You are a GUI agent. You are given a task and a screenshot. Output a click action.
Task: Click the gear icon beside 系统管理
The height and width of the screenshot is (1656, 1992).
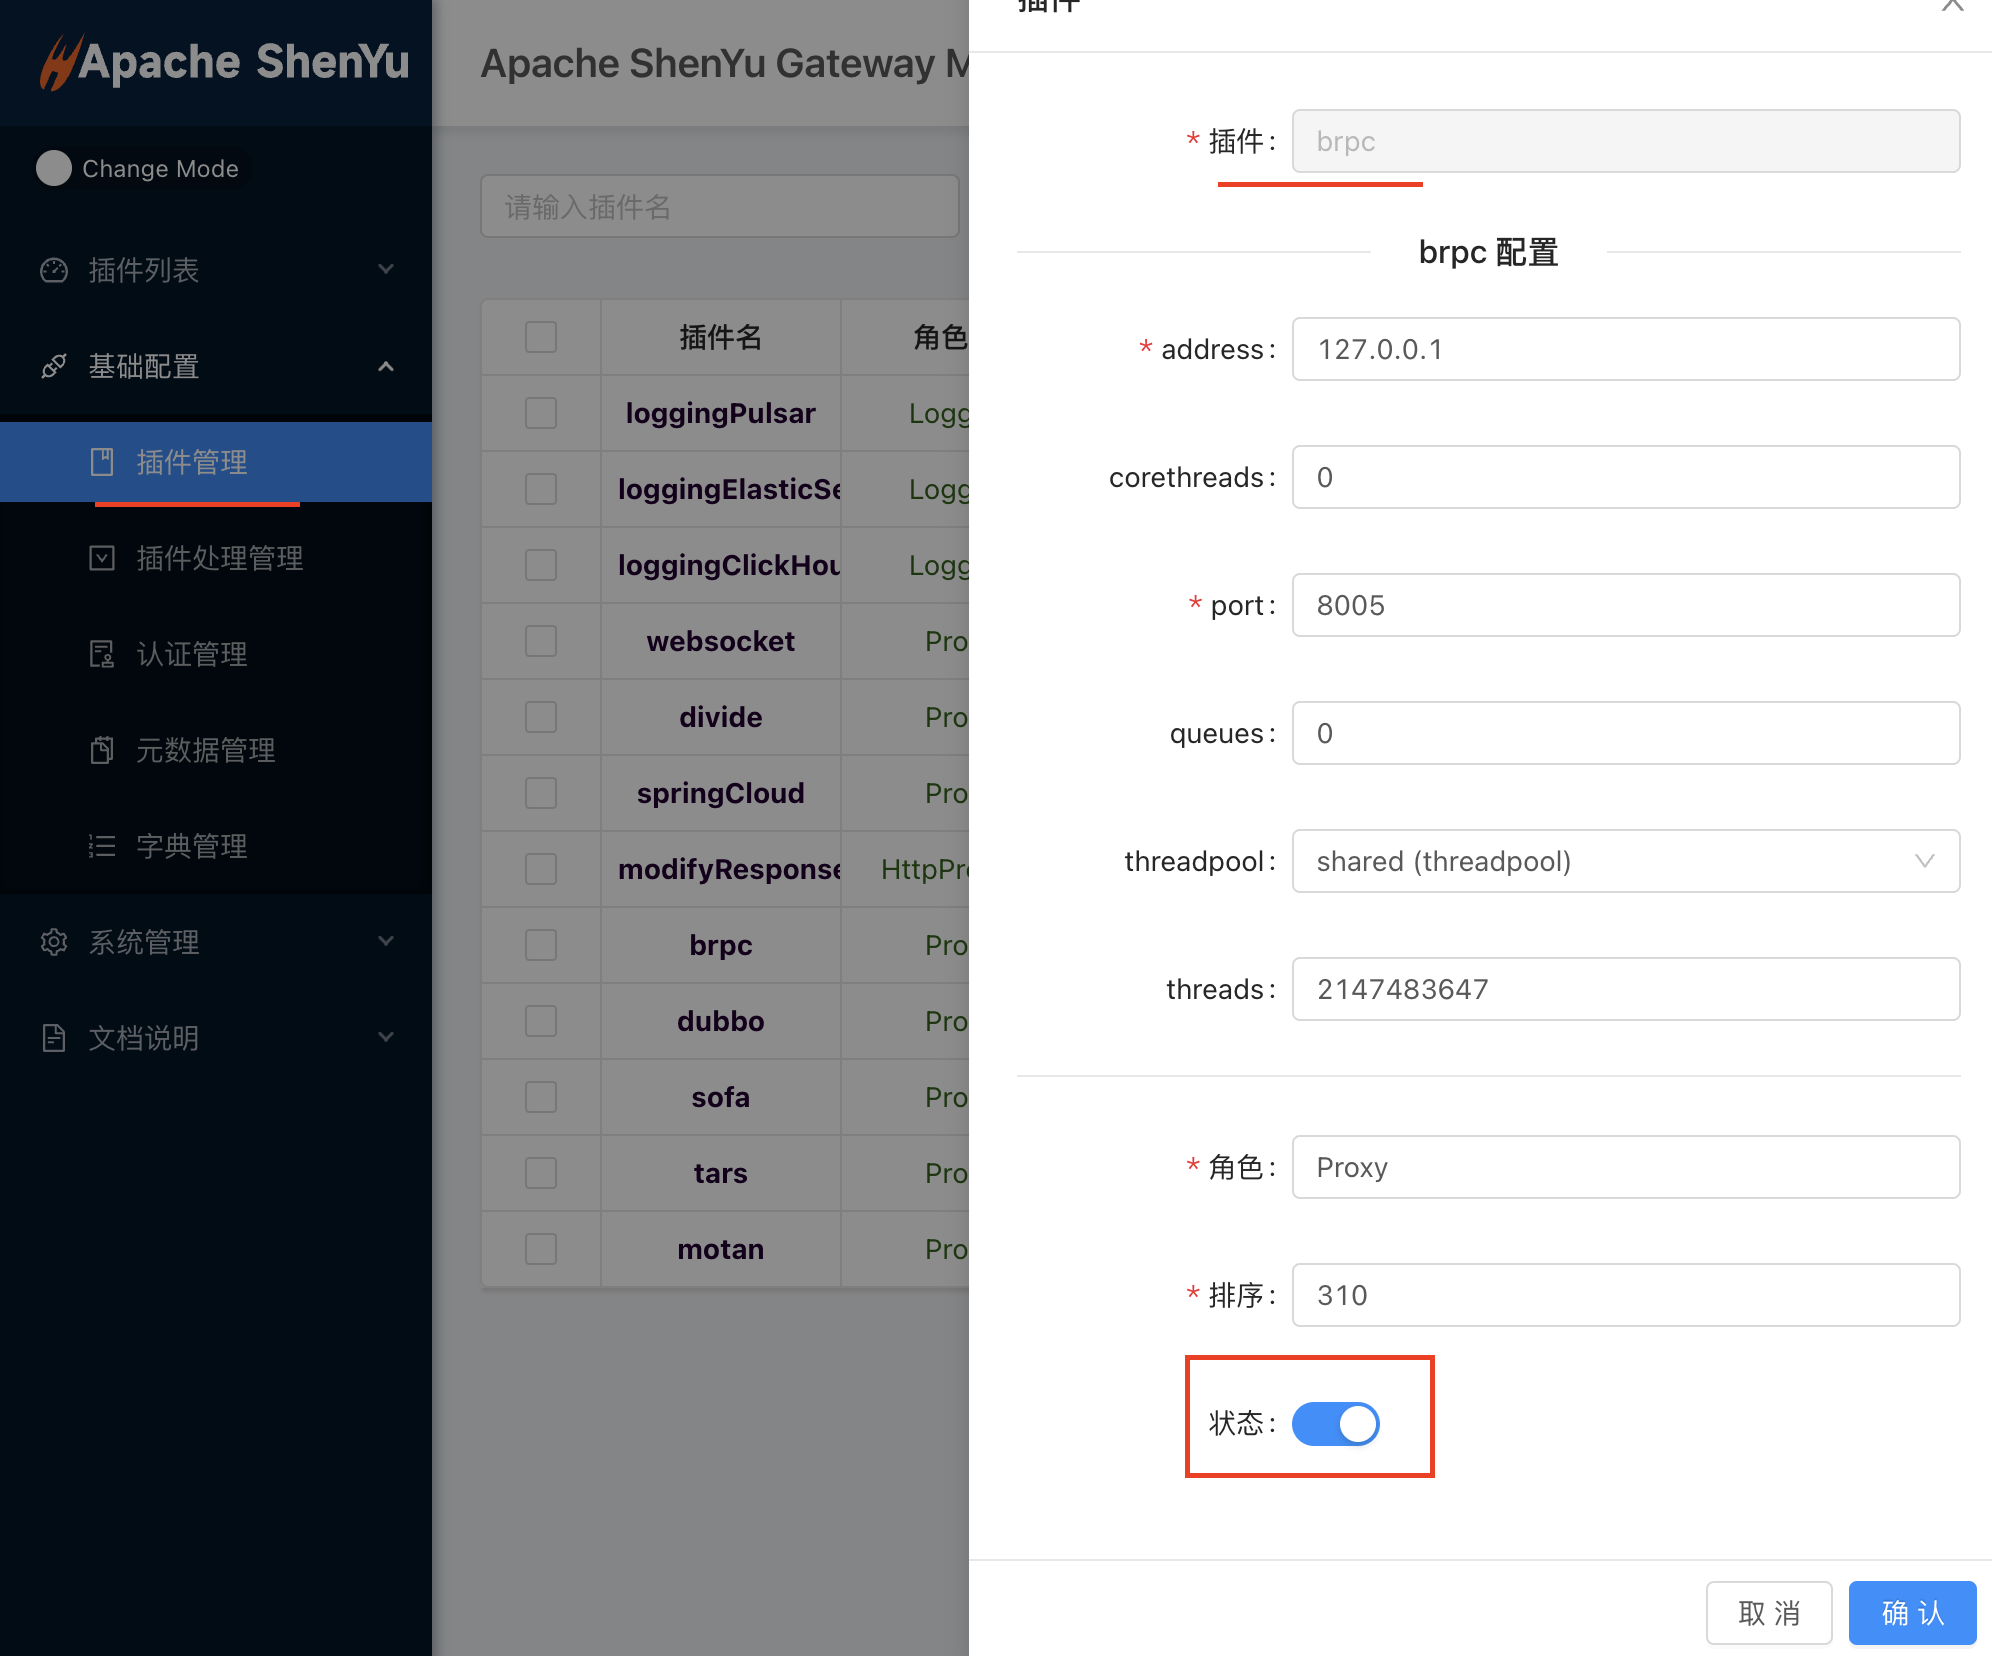tap(54, 942)
